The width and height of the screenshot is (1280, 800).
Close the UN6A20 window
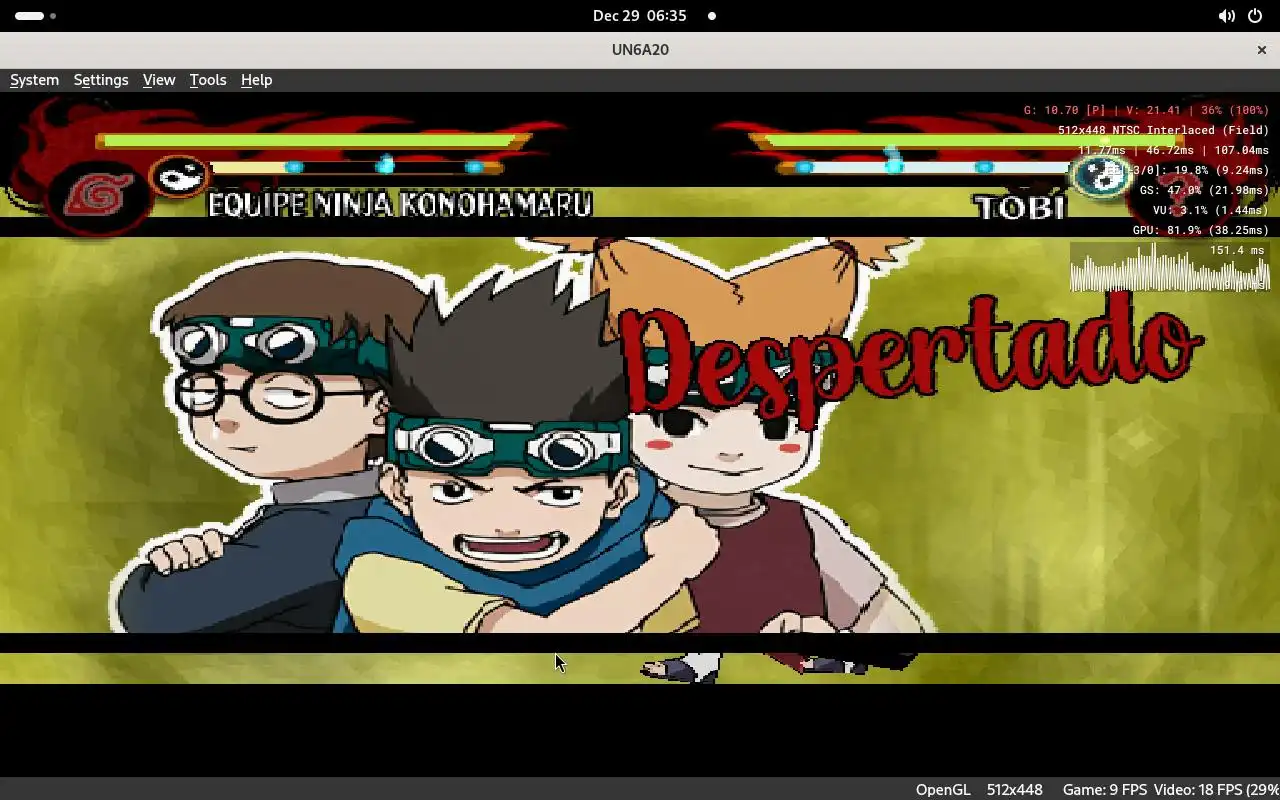(x=1261, y=49)
